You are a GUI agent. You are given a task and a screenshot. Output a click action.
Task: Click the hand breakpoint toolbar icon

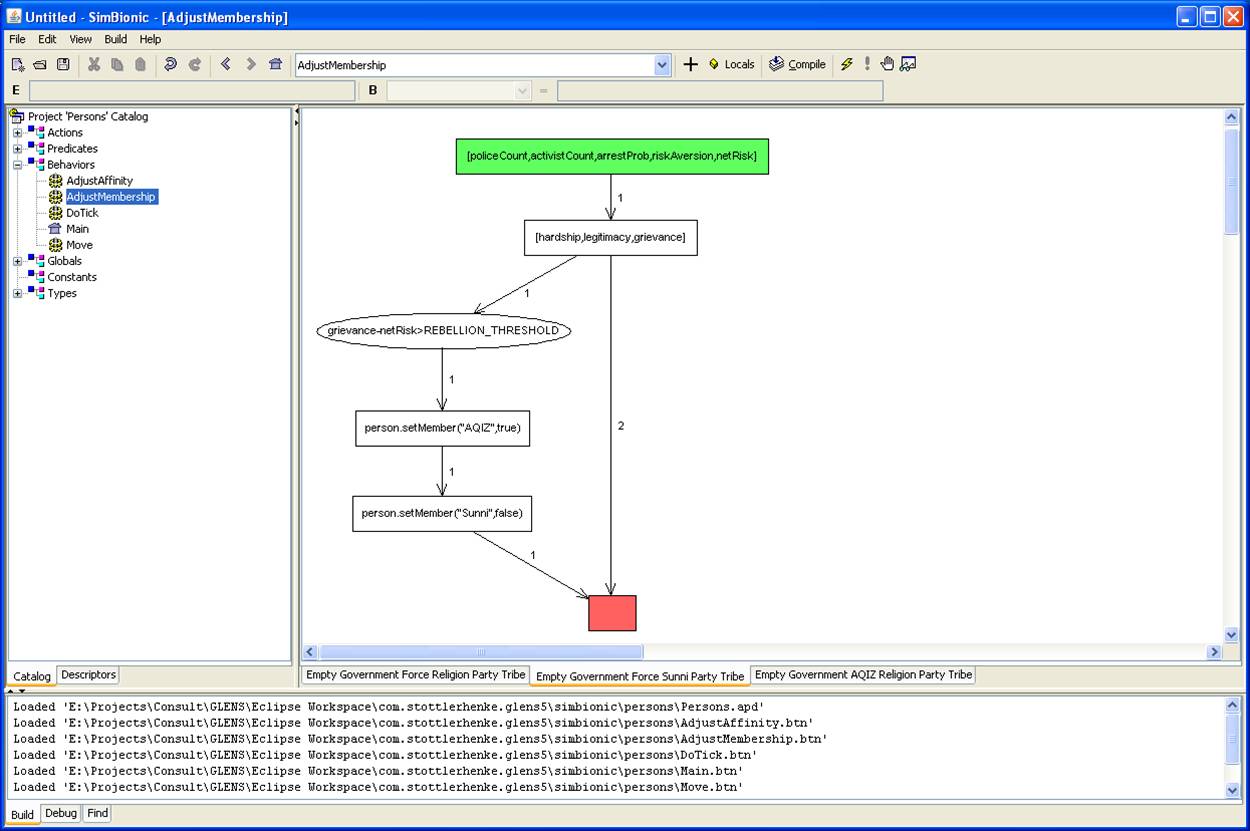click(x=887, y=64)
